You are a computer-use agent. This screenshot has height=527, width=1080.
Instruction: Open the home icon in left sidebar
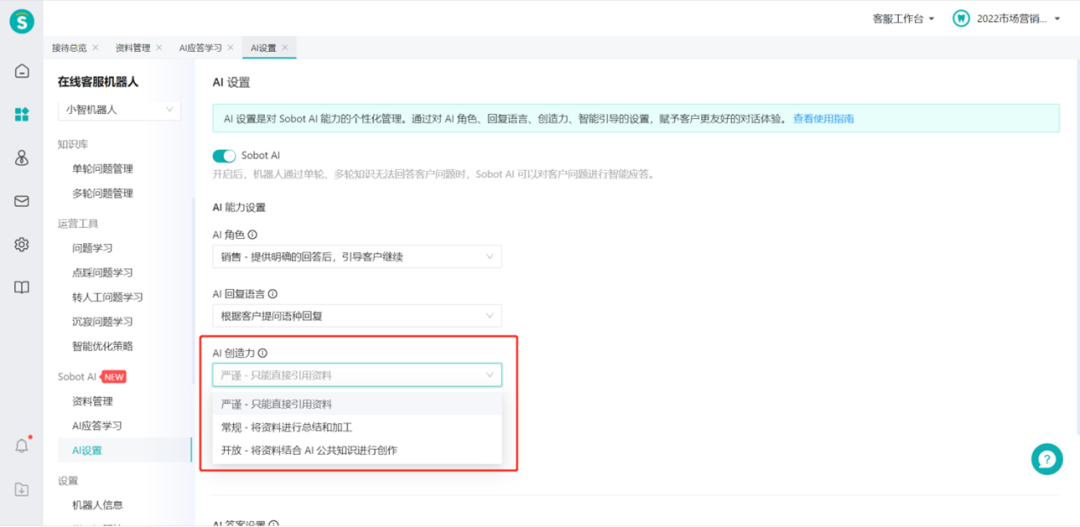click(22, 71)
